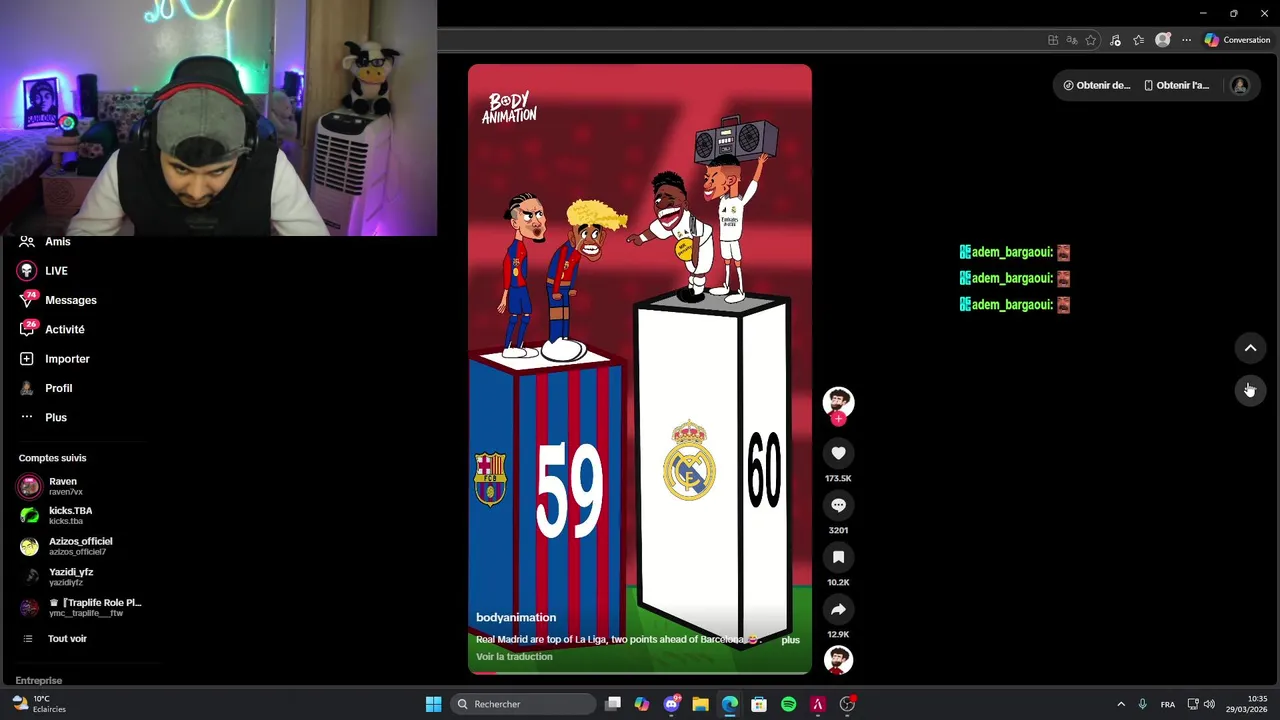Open Discord-like chat app on taskbar
This screenshot has height=720, width=1280.
pyautogui.click(x=671, y=704)
